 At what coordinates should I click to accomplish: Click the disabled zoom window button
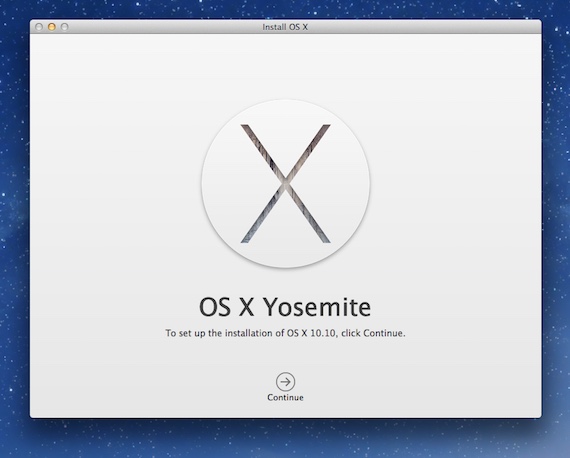64,27
